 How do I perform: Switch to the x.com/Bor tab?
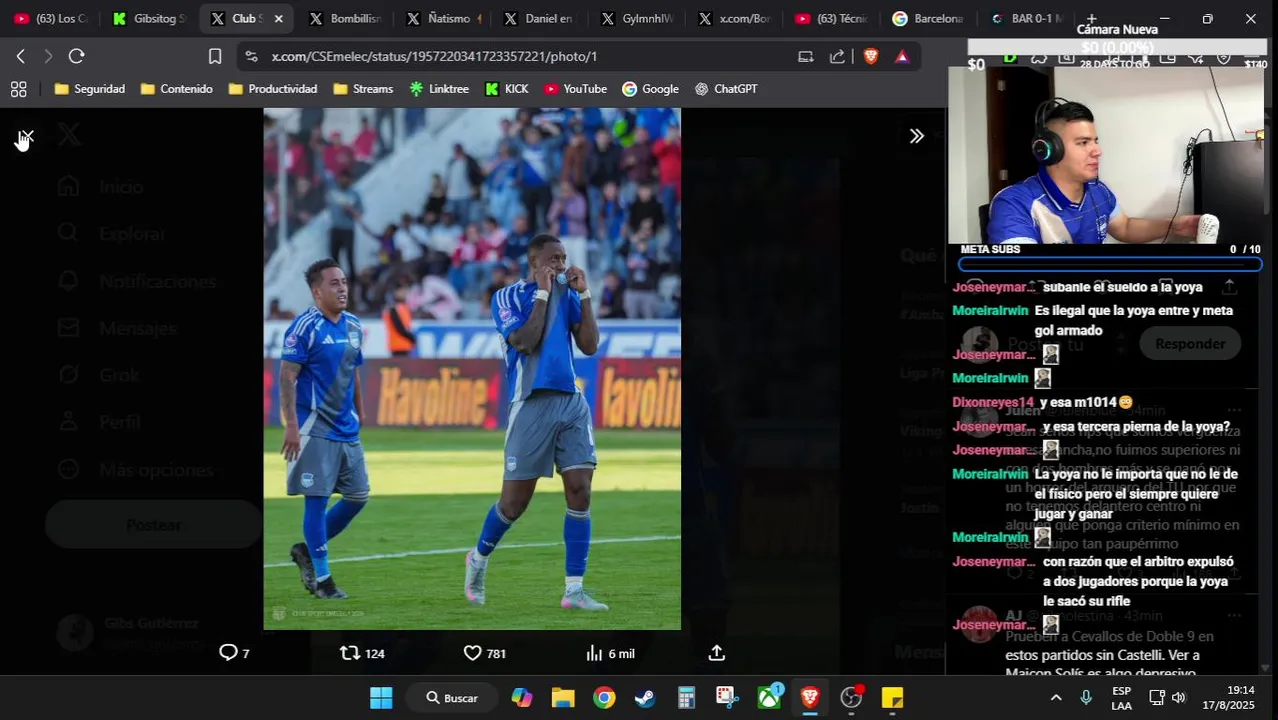(736, 18)
